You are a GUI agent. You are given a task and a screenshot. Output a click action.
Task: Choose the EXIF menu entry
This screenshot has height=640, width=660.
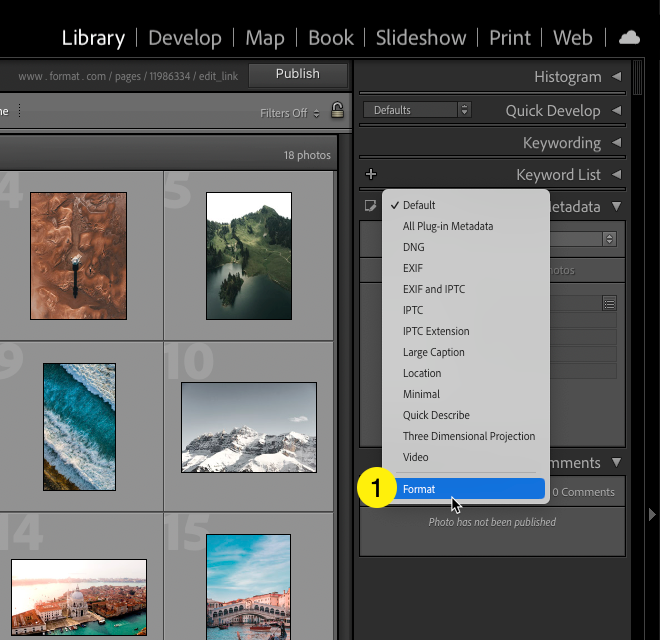pos(466,268)
